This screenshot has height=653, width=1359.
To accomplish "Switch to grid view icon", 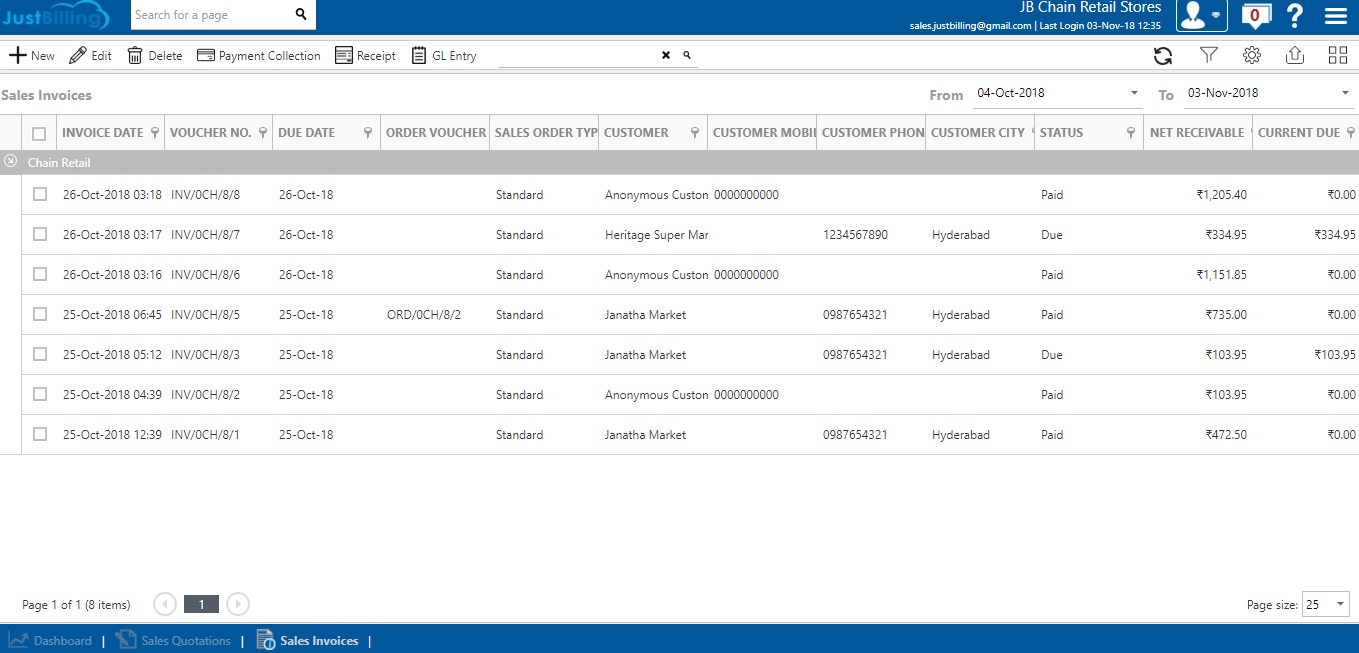I will (x=1338, y=56).
